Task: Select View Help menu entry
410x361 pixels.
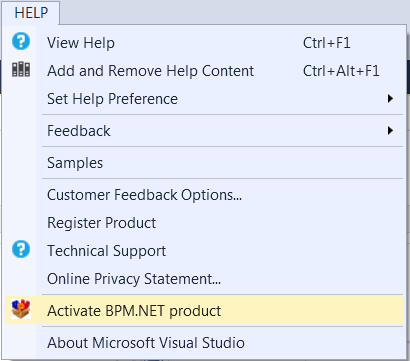Action: pyautogui.click(x=204, y=43)
